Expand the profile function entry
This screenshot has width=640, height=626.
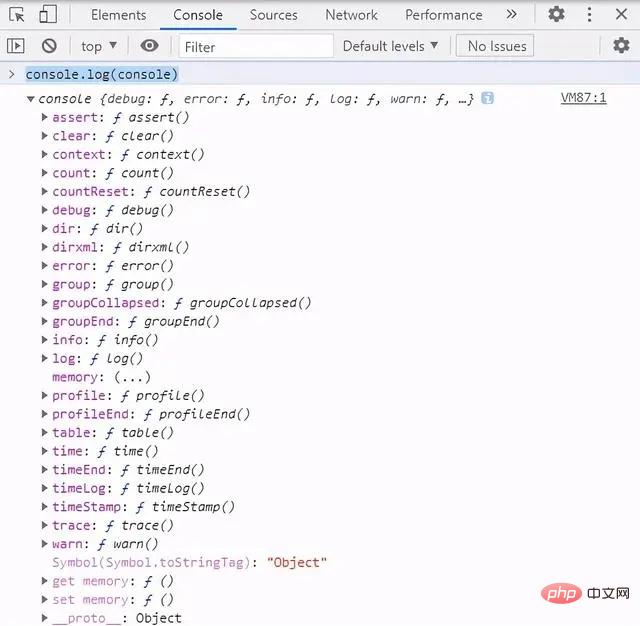coord(44,395)
